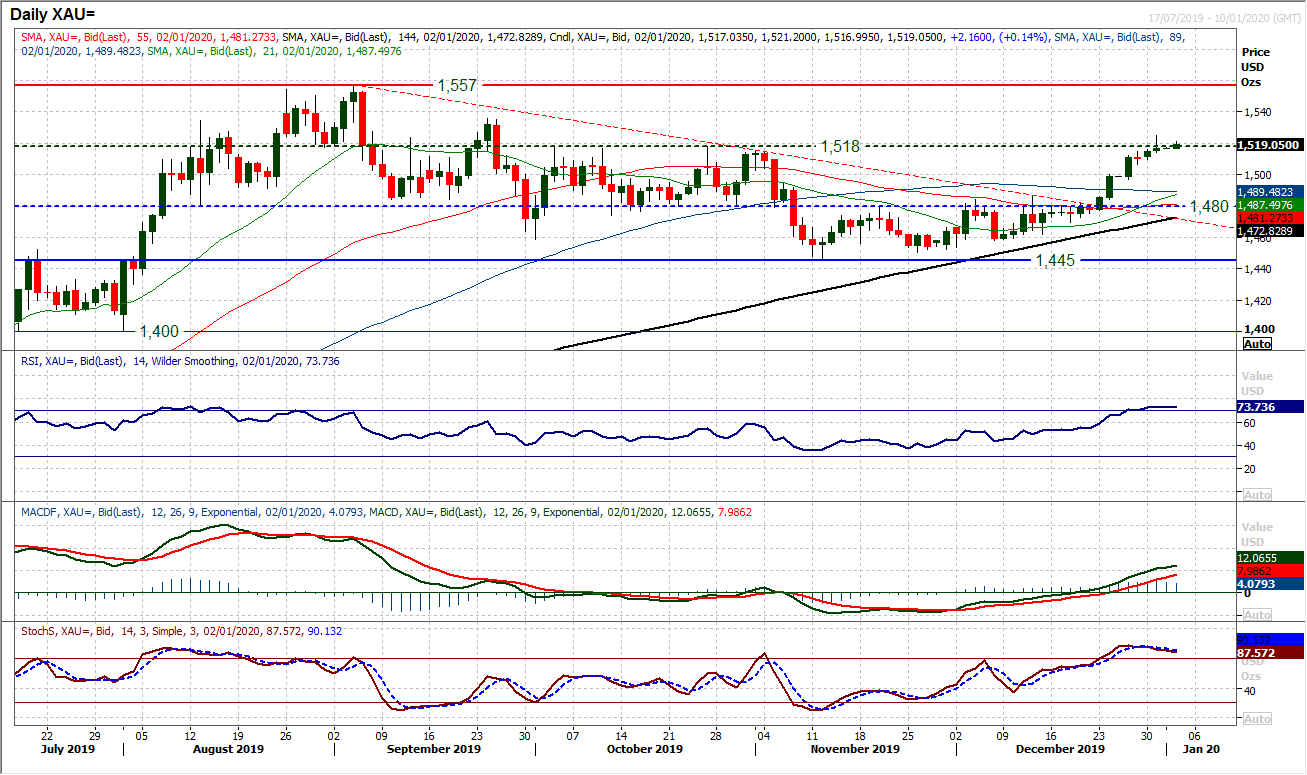This screenshot has width=1307, height=775.
Task: Click the 1,518 level label
Action: (x=841, y=146)
